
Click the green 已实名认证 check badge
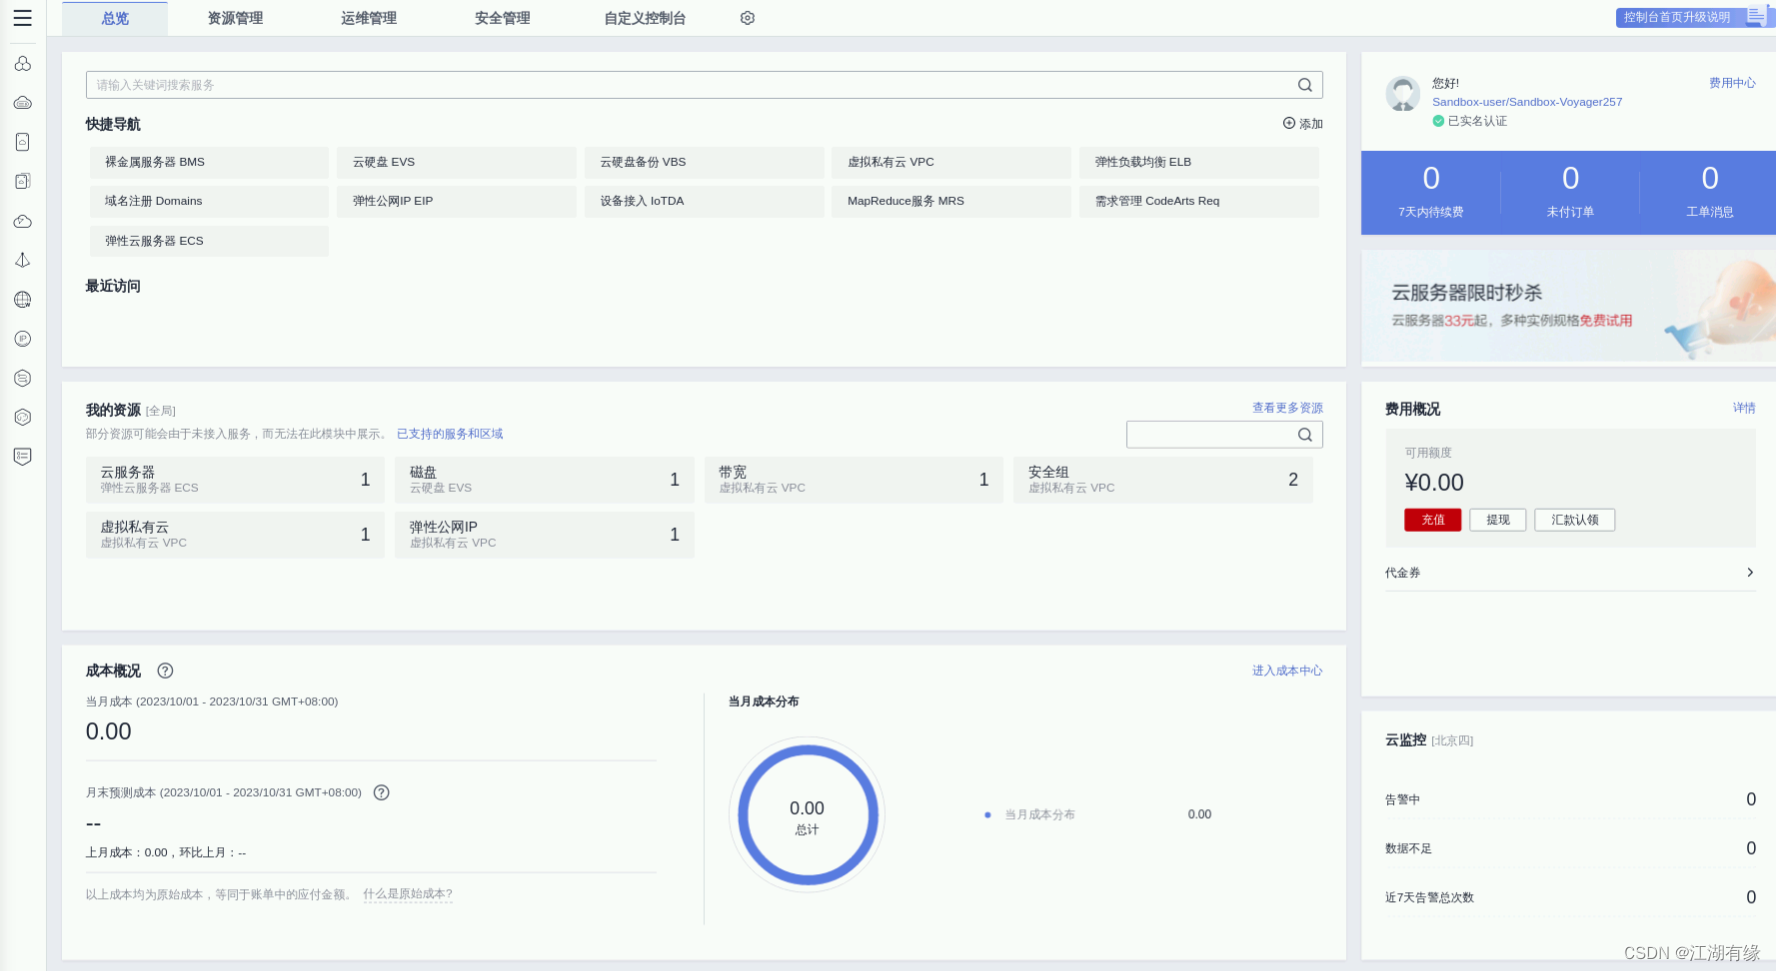point(1438,121)
